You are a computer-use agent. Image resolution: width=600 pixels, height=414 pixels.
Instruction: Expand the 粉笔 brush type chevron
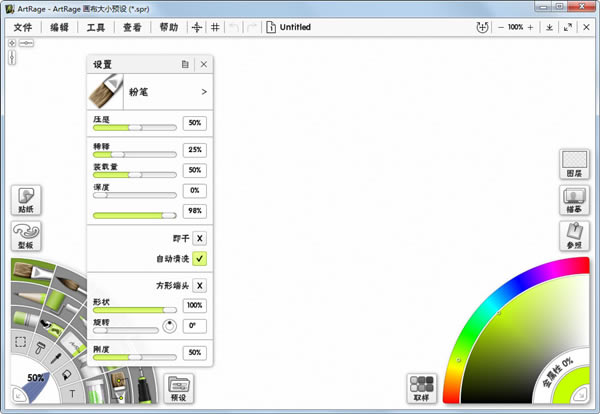coord(204,92)
